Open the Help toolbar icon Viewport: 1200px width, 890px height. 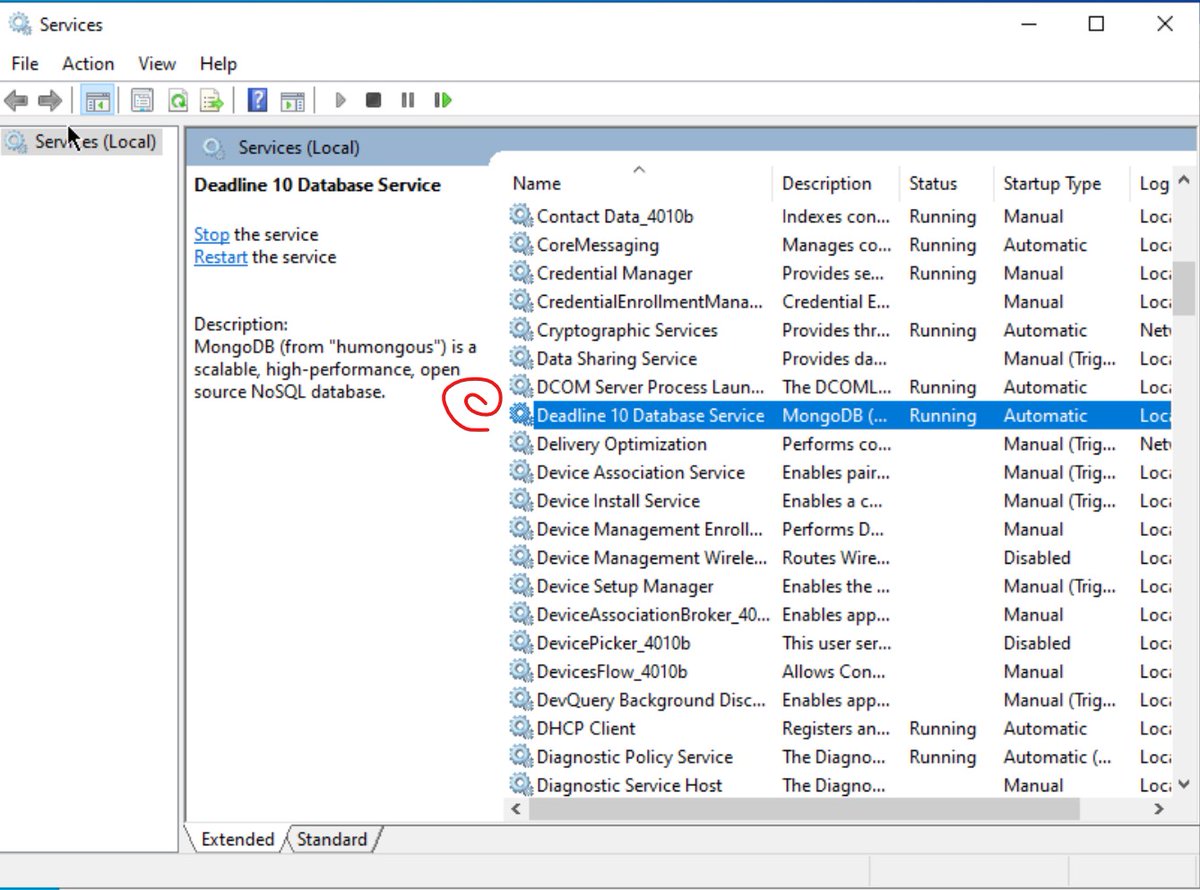257,100
